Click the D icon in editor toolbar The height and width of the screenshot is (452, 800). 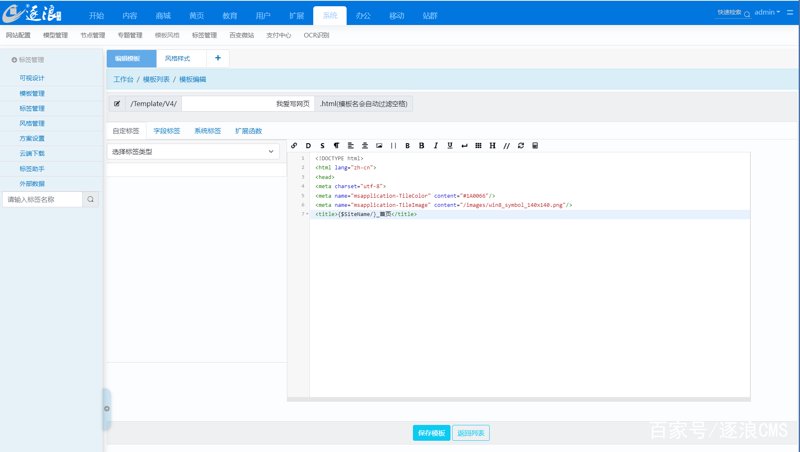[308, 145]
